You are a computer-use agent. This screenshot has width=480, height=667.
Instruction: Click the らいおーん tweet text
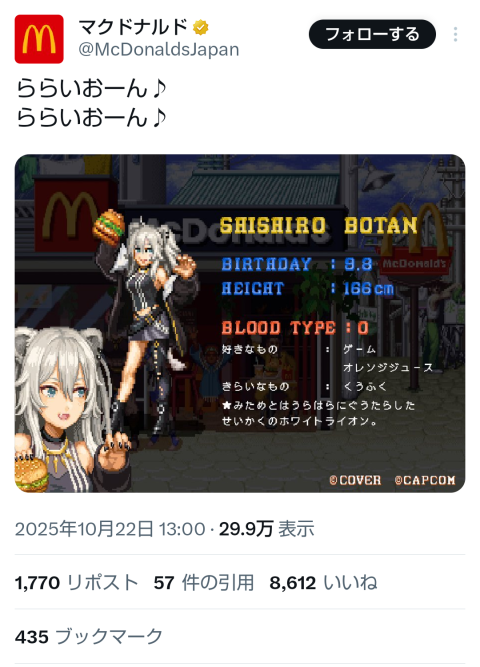91,103
